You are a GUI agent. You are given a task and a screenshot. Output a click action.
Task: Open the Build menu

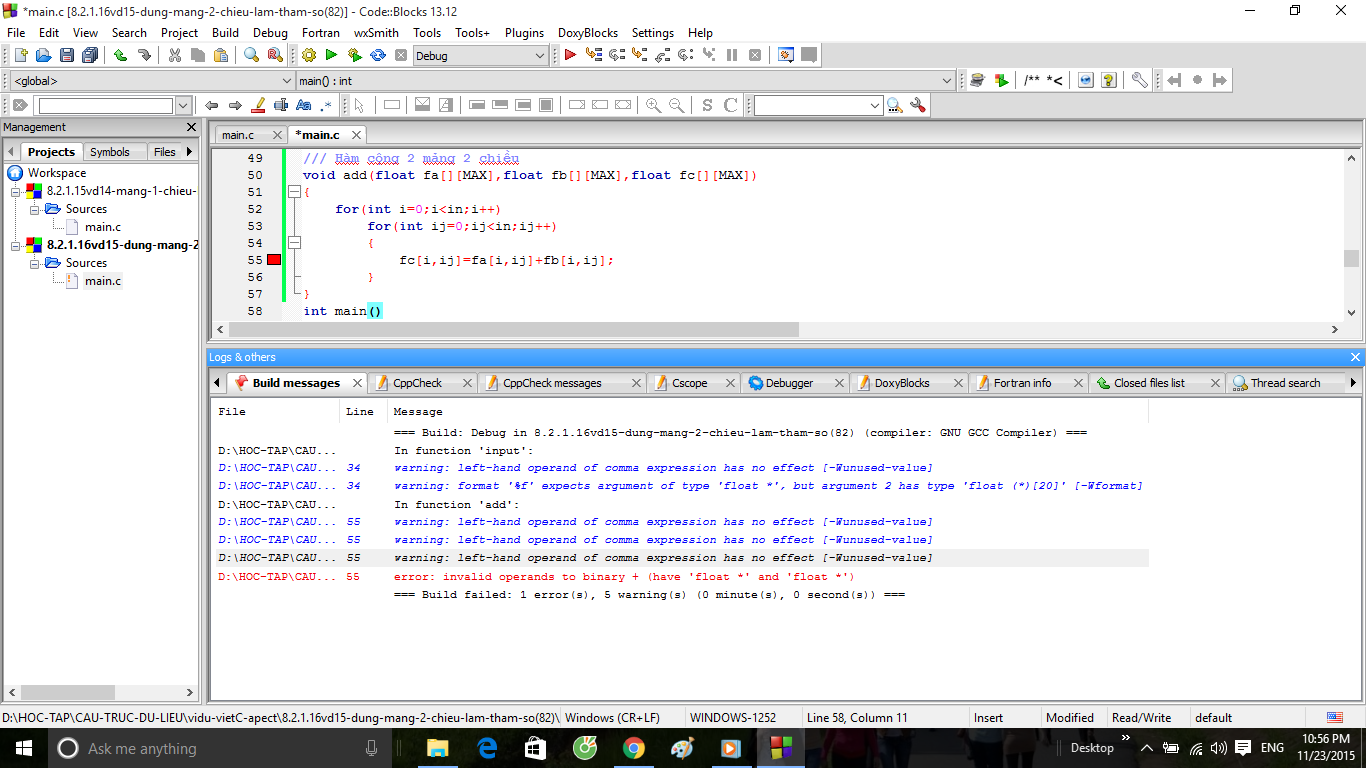pyautogui.click(x=225, y=32)
